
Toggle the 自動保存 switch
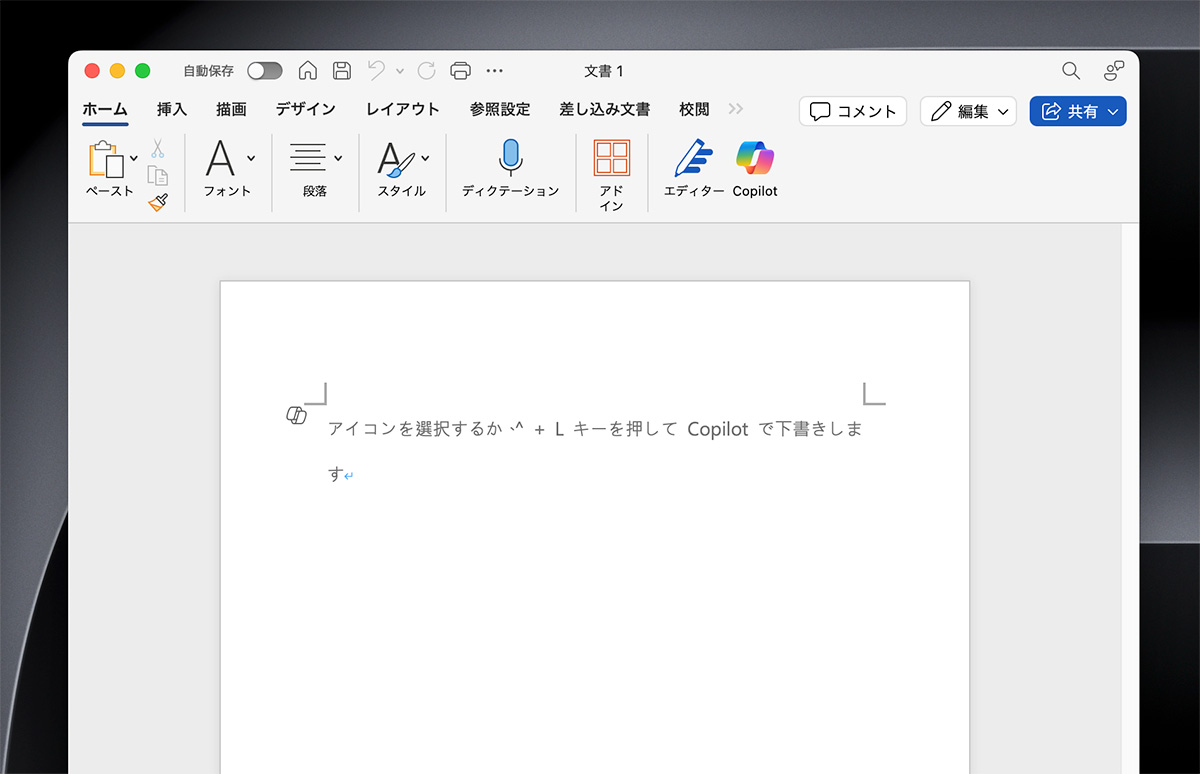[265, 71]
